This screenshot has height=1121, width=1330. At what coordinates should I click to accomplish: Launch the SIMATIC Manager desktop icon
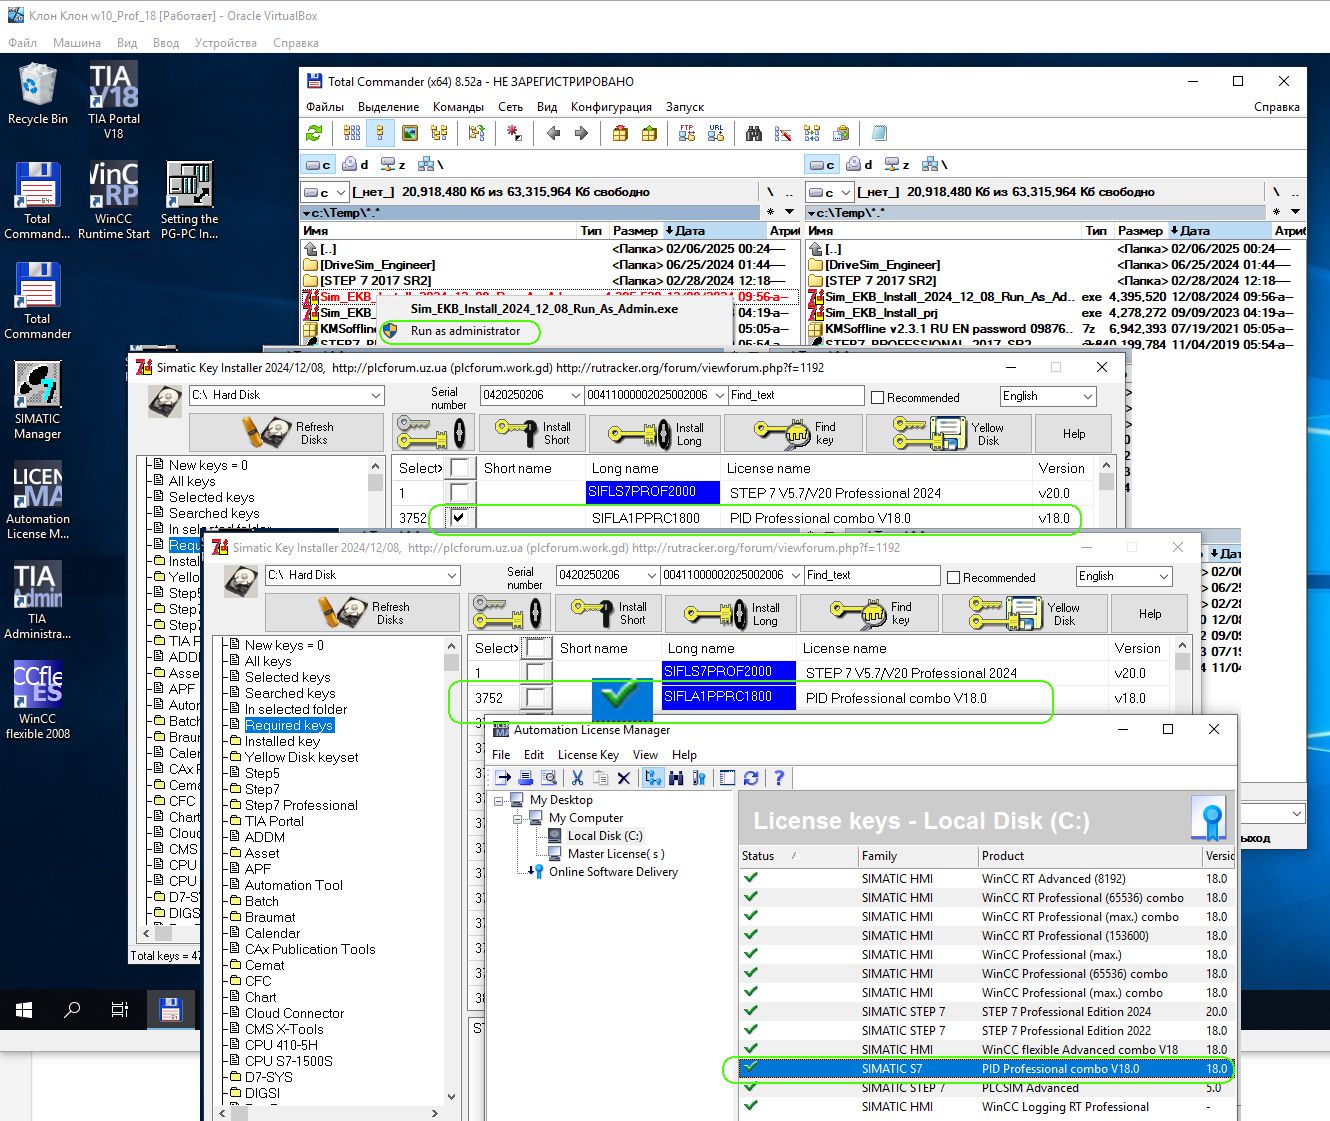(x=38, y=400)
